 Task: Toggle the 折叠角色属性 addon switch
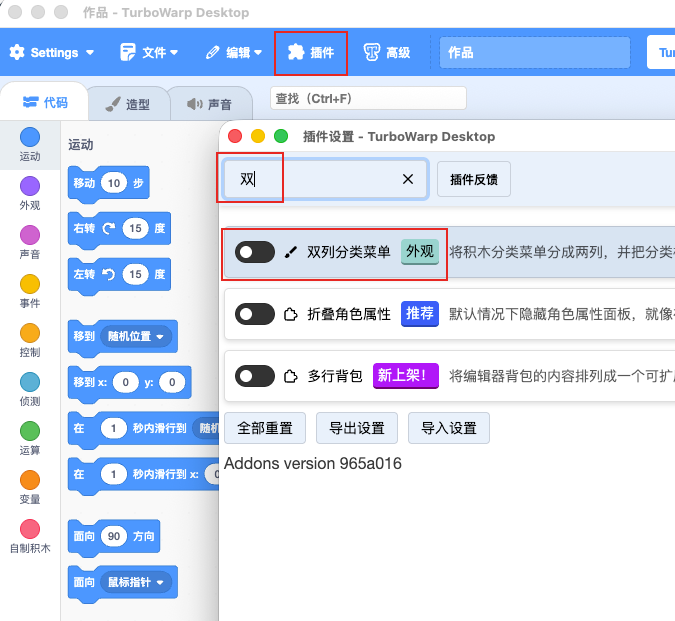[x=255, y=314]
